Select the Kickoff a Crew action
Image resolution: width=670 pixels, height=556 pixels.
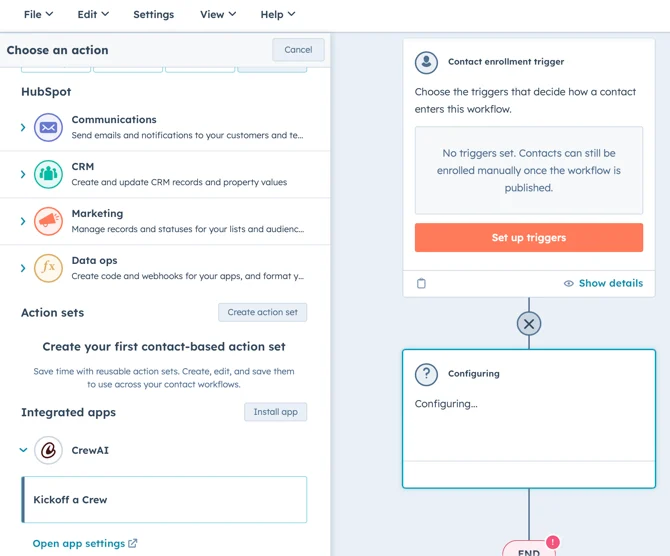point(165,499)
